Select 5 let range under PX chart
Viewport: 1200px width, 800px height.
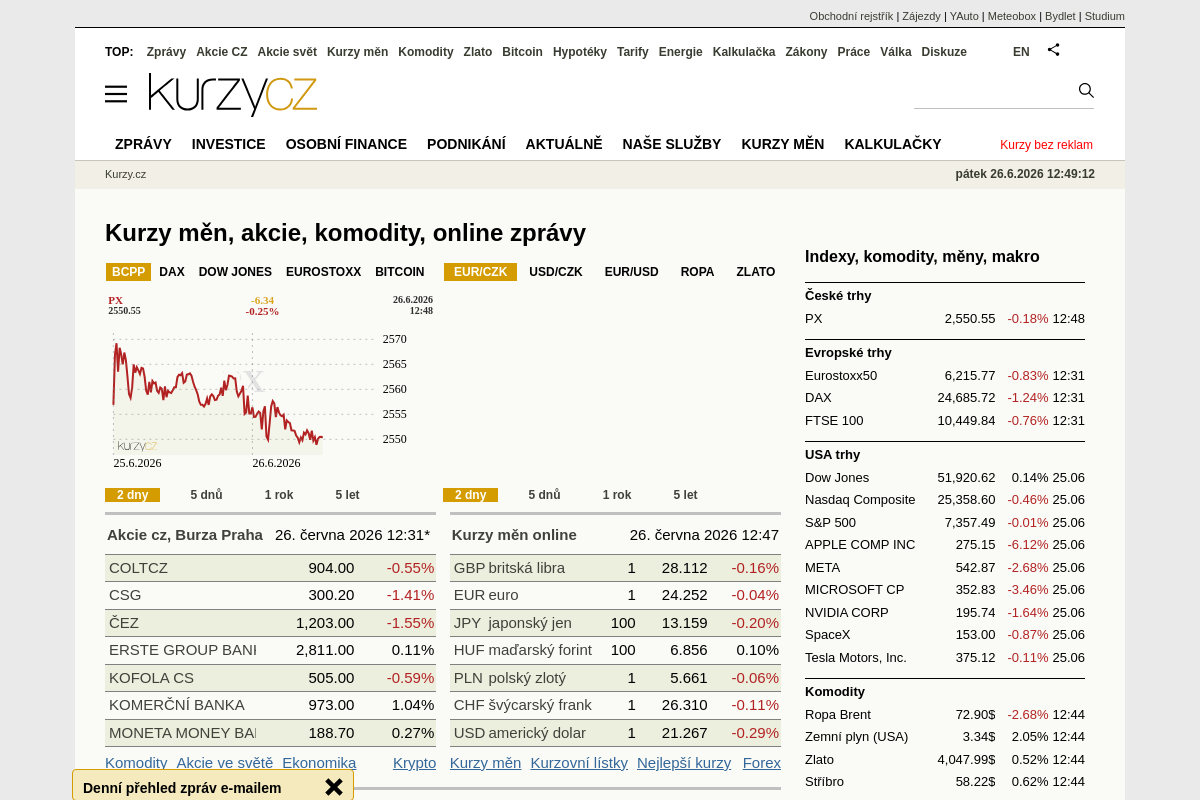[x=347, y=495]
